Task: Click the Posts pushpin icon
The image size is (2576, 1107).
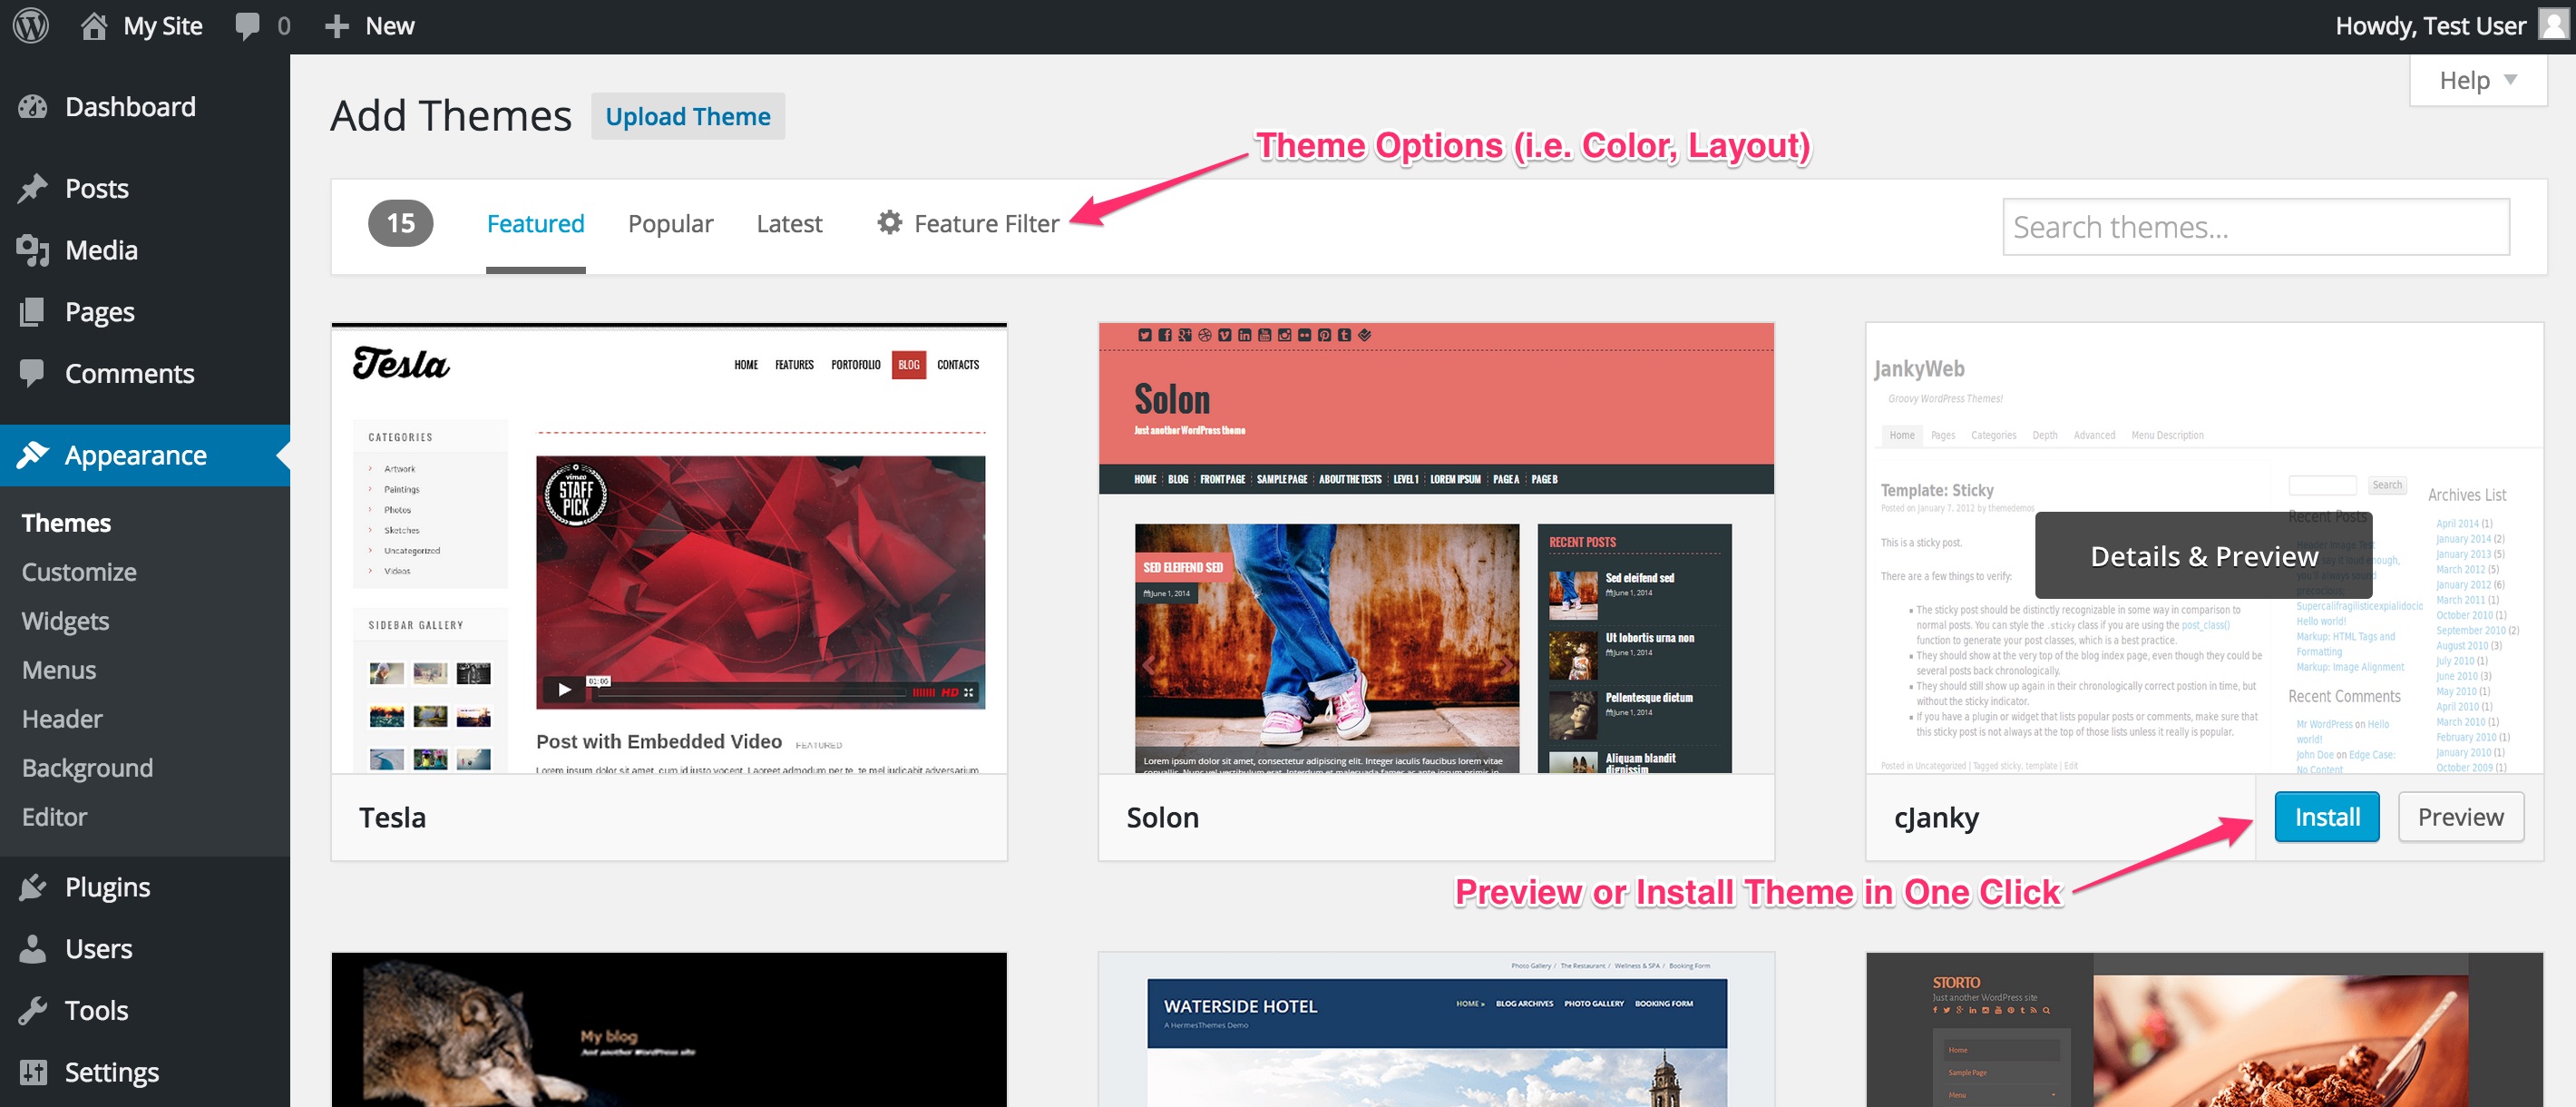Action: (33, 189)
